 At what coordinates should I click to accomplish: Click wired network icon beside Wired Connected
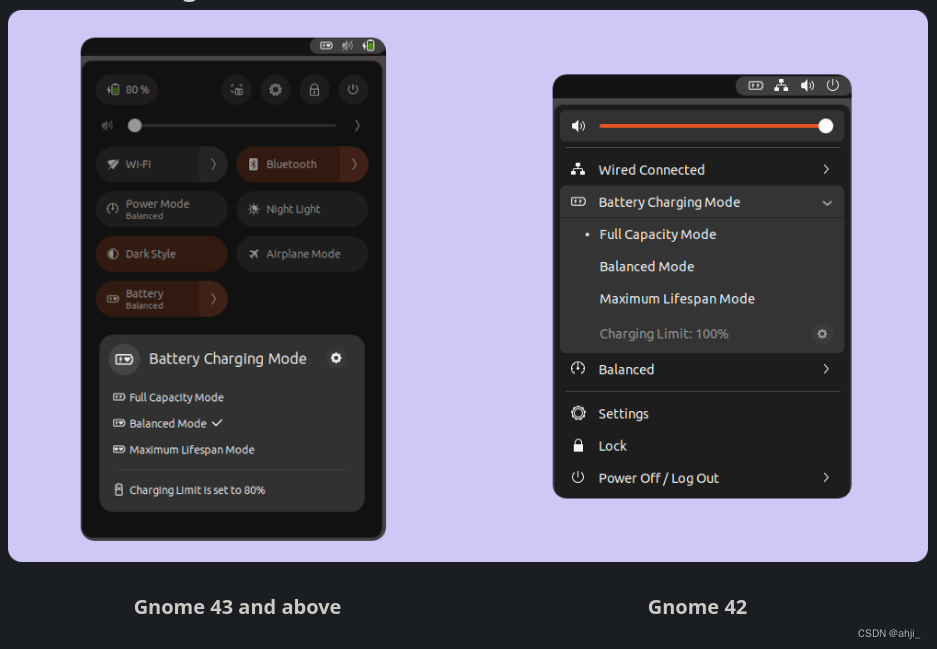click(578, 169)
